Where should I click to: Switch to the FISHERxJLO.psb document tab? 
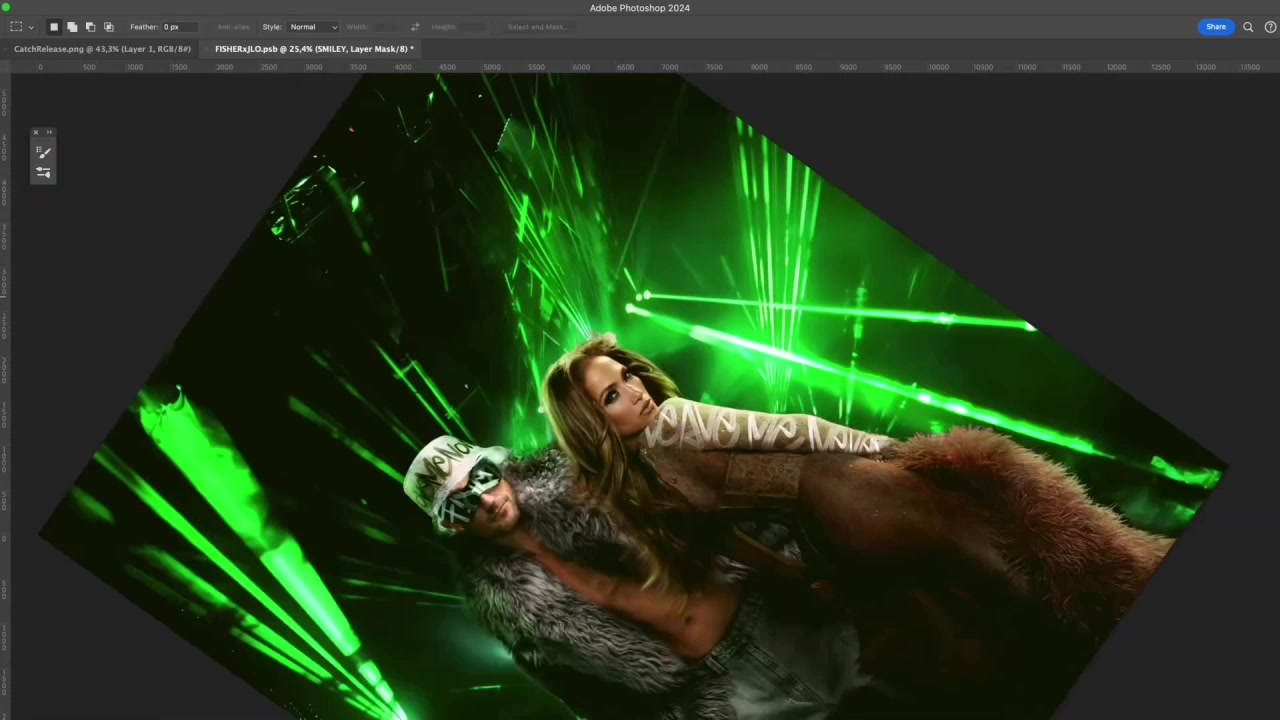click(x=313, y=49)
